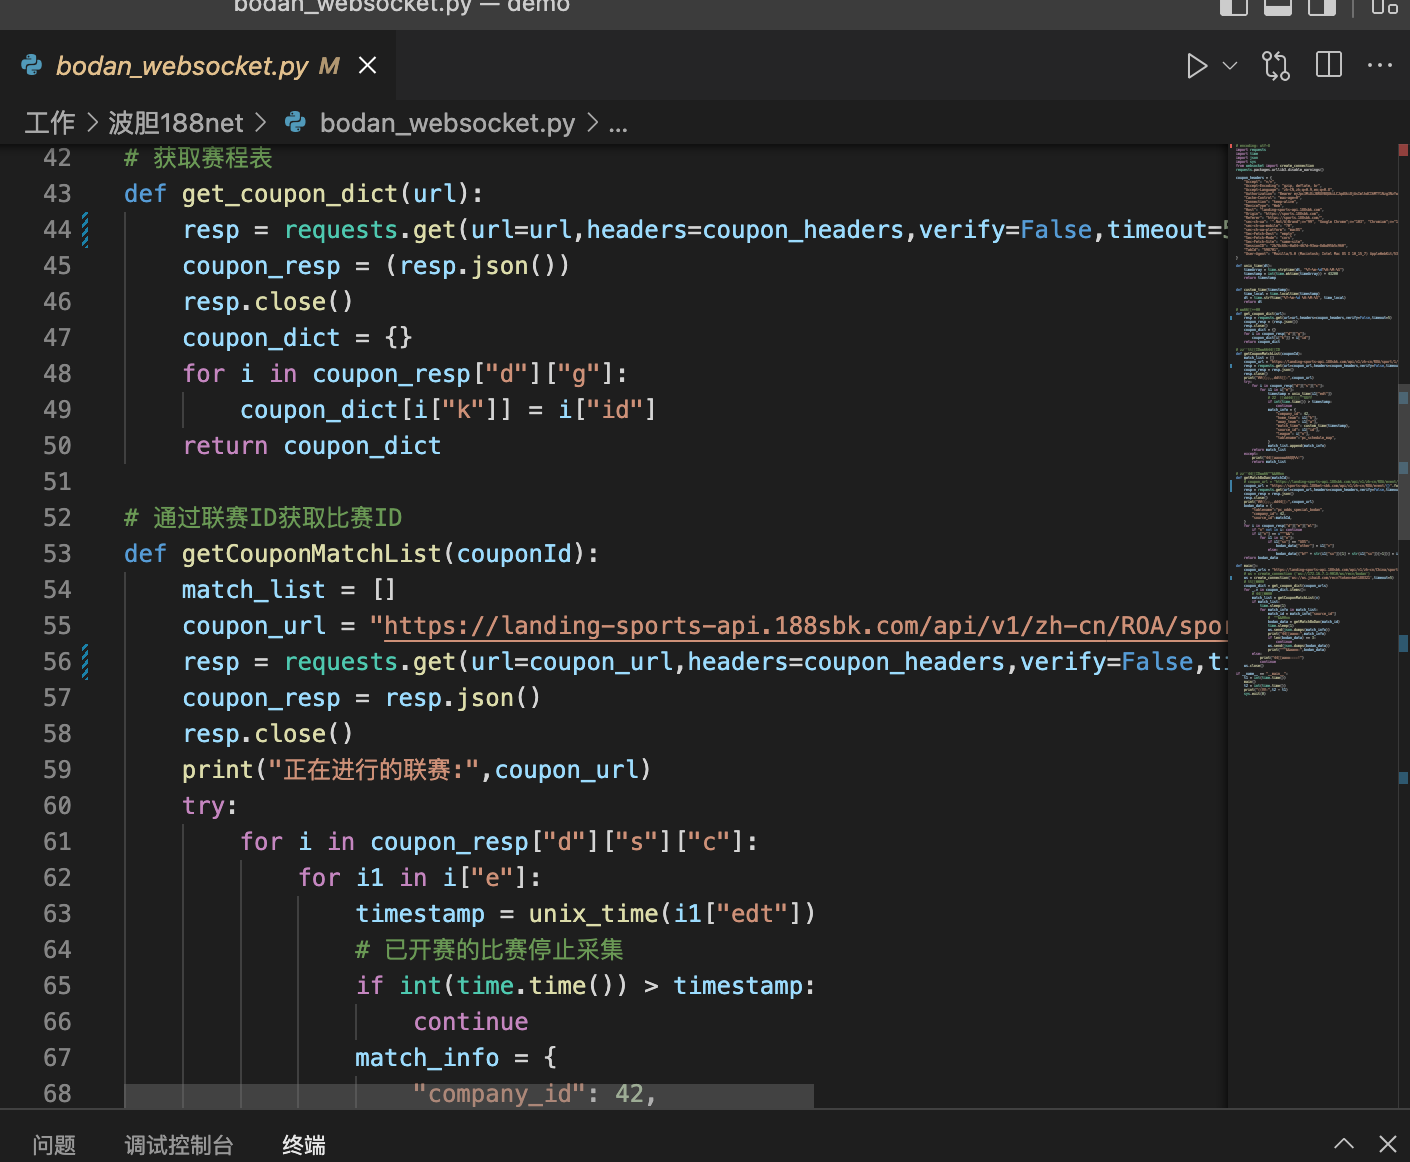Image resolution: width=1410 pixels, height=1162 pixels.
Task: Click 'coupon_dict = {}' on line 47
Action: point(297,338)
